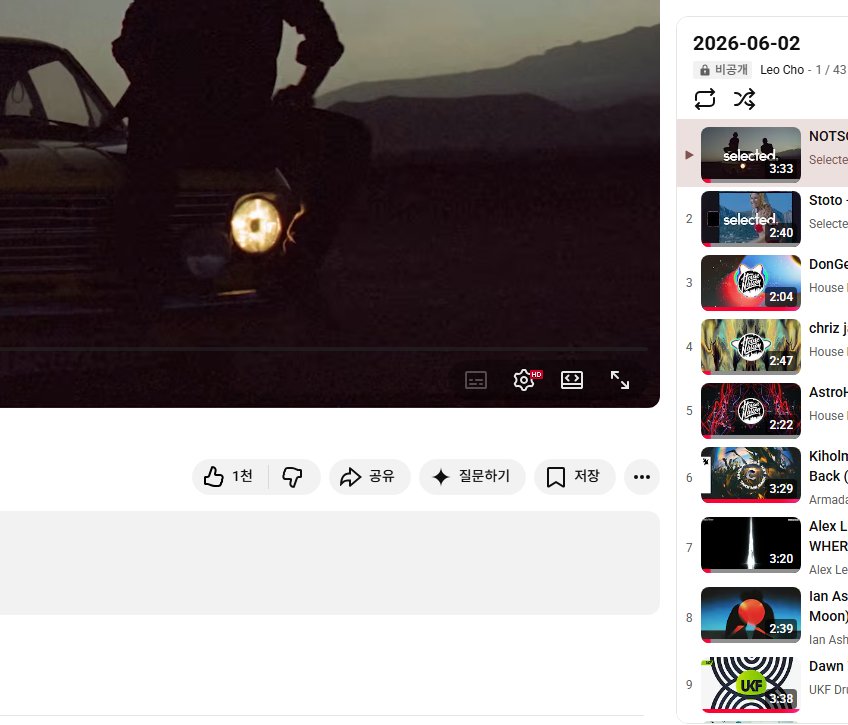
Task: Play the Stoto video thumbnail 2:40
Action: tap(751, 218)
